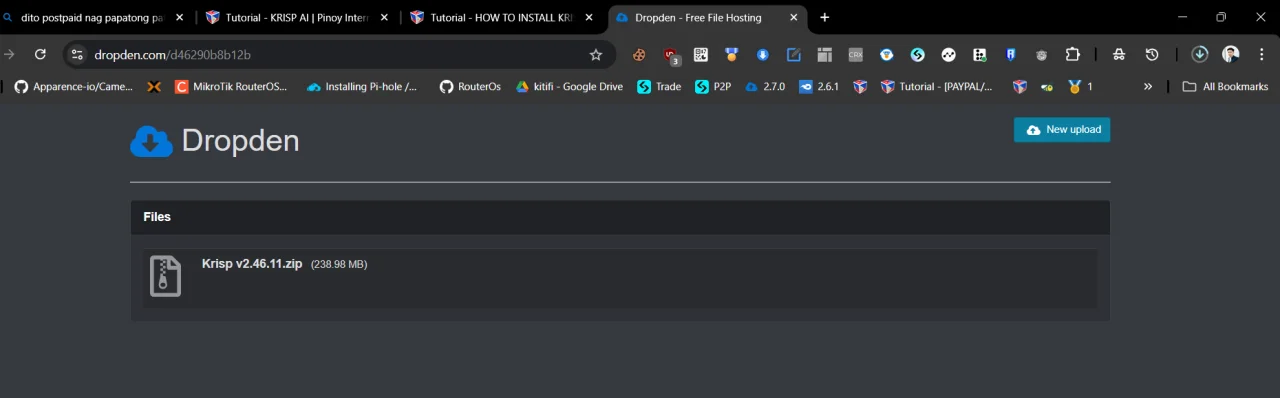Open the RouterOs GitHub bookmark

coord(471,87)
